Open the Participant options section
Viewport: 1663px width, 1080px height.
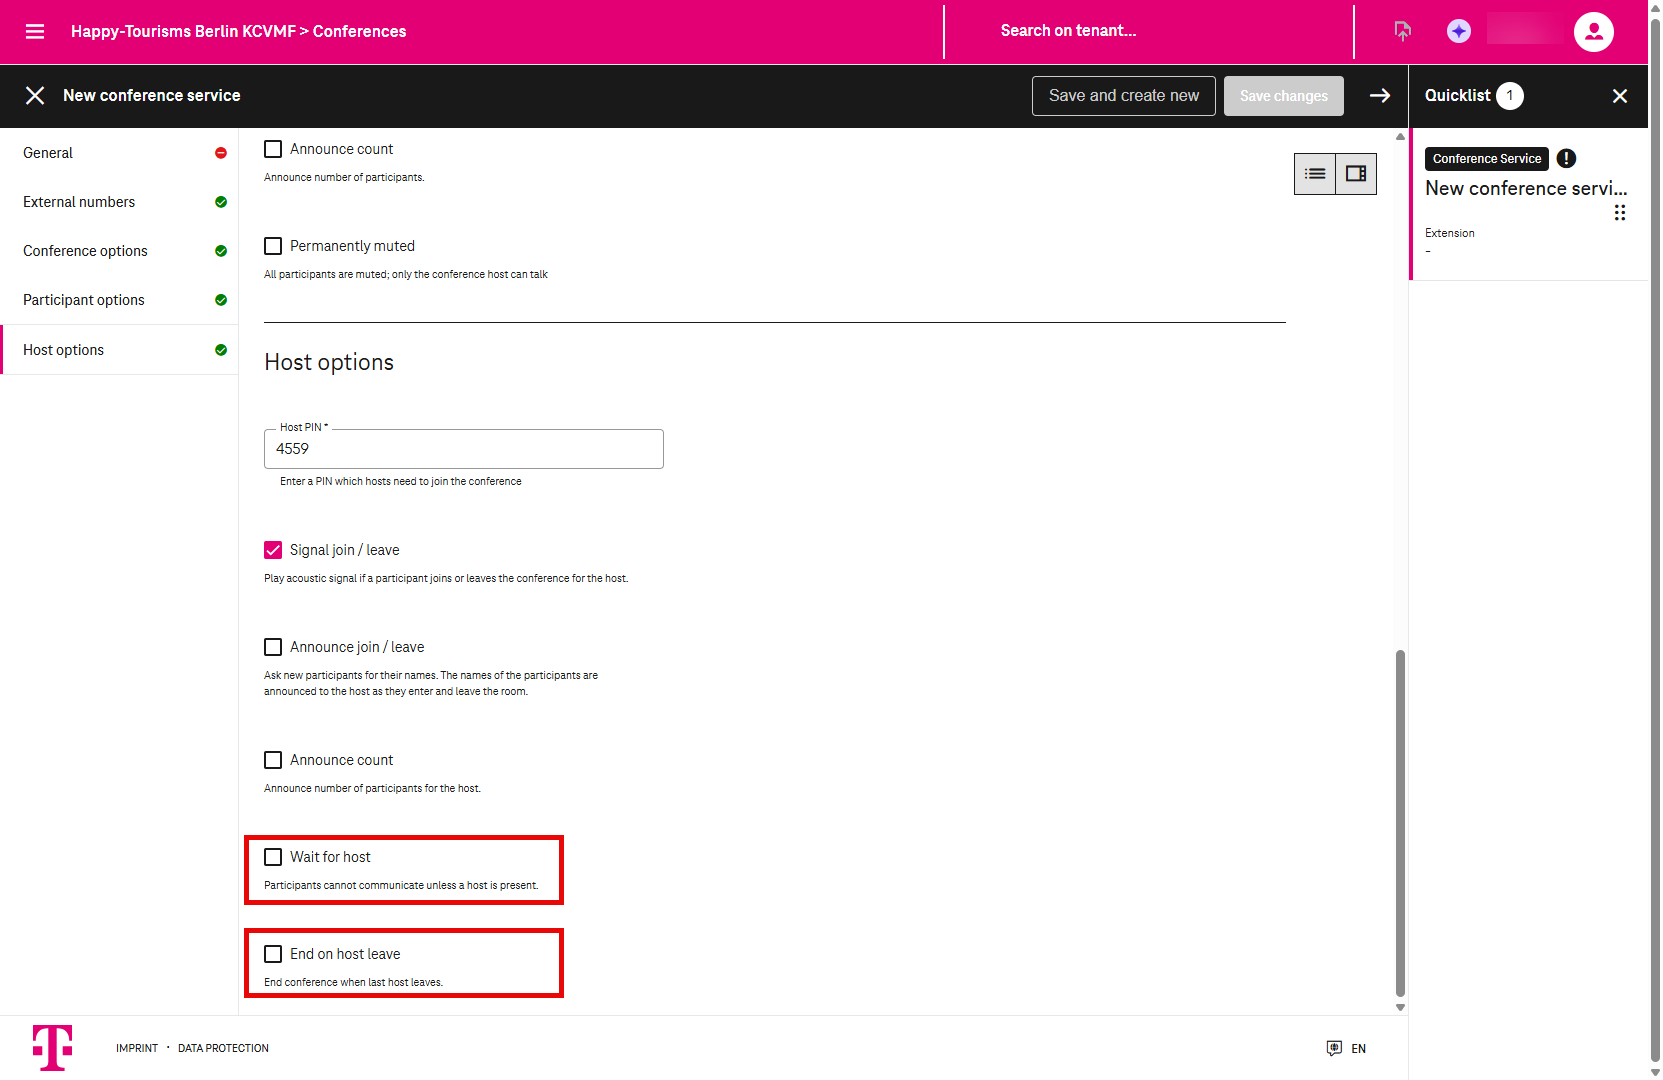pyautogui.click(x=84, y=300)
